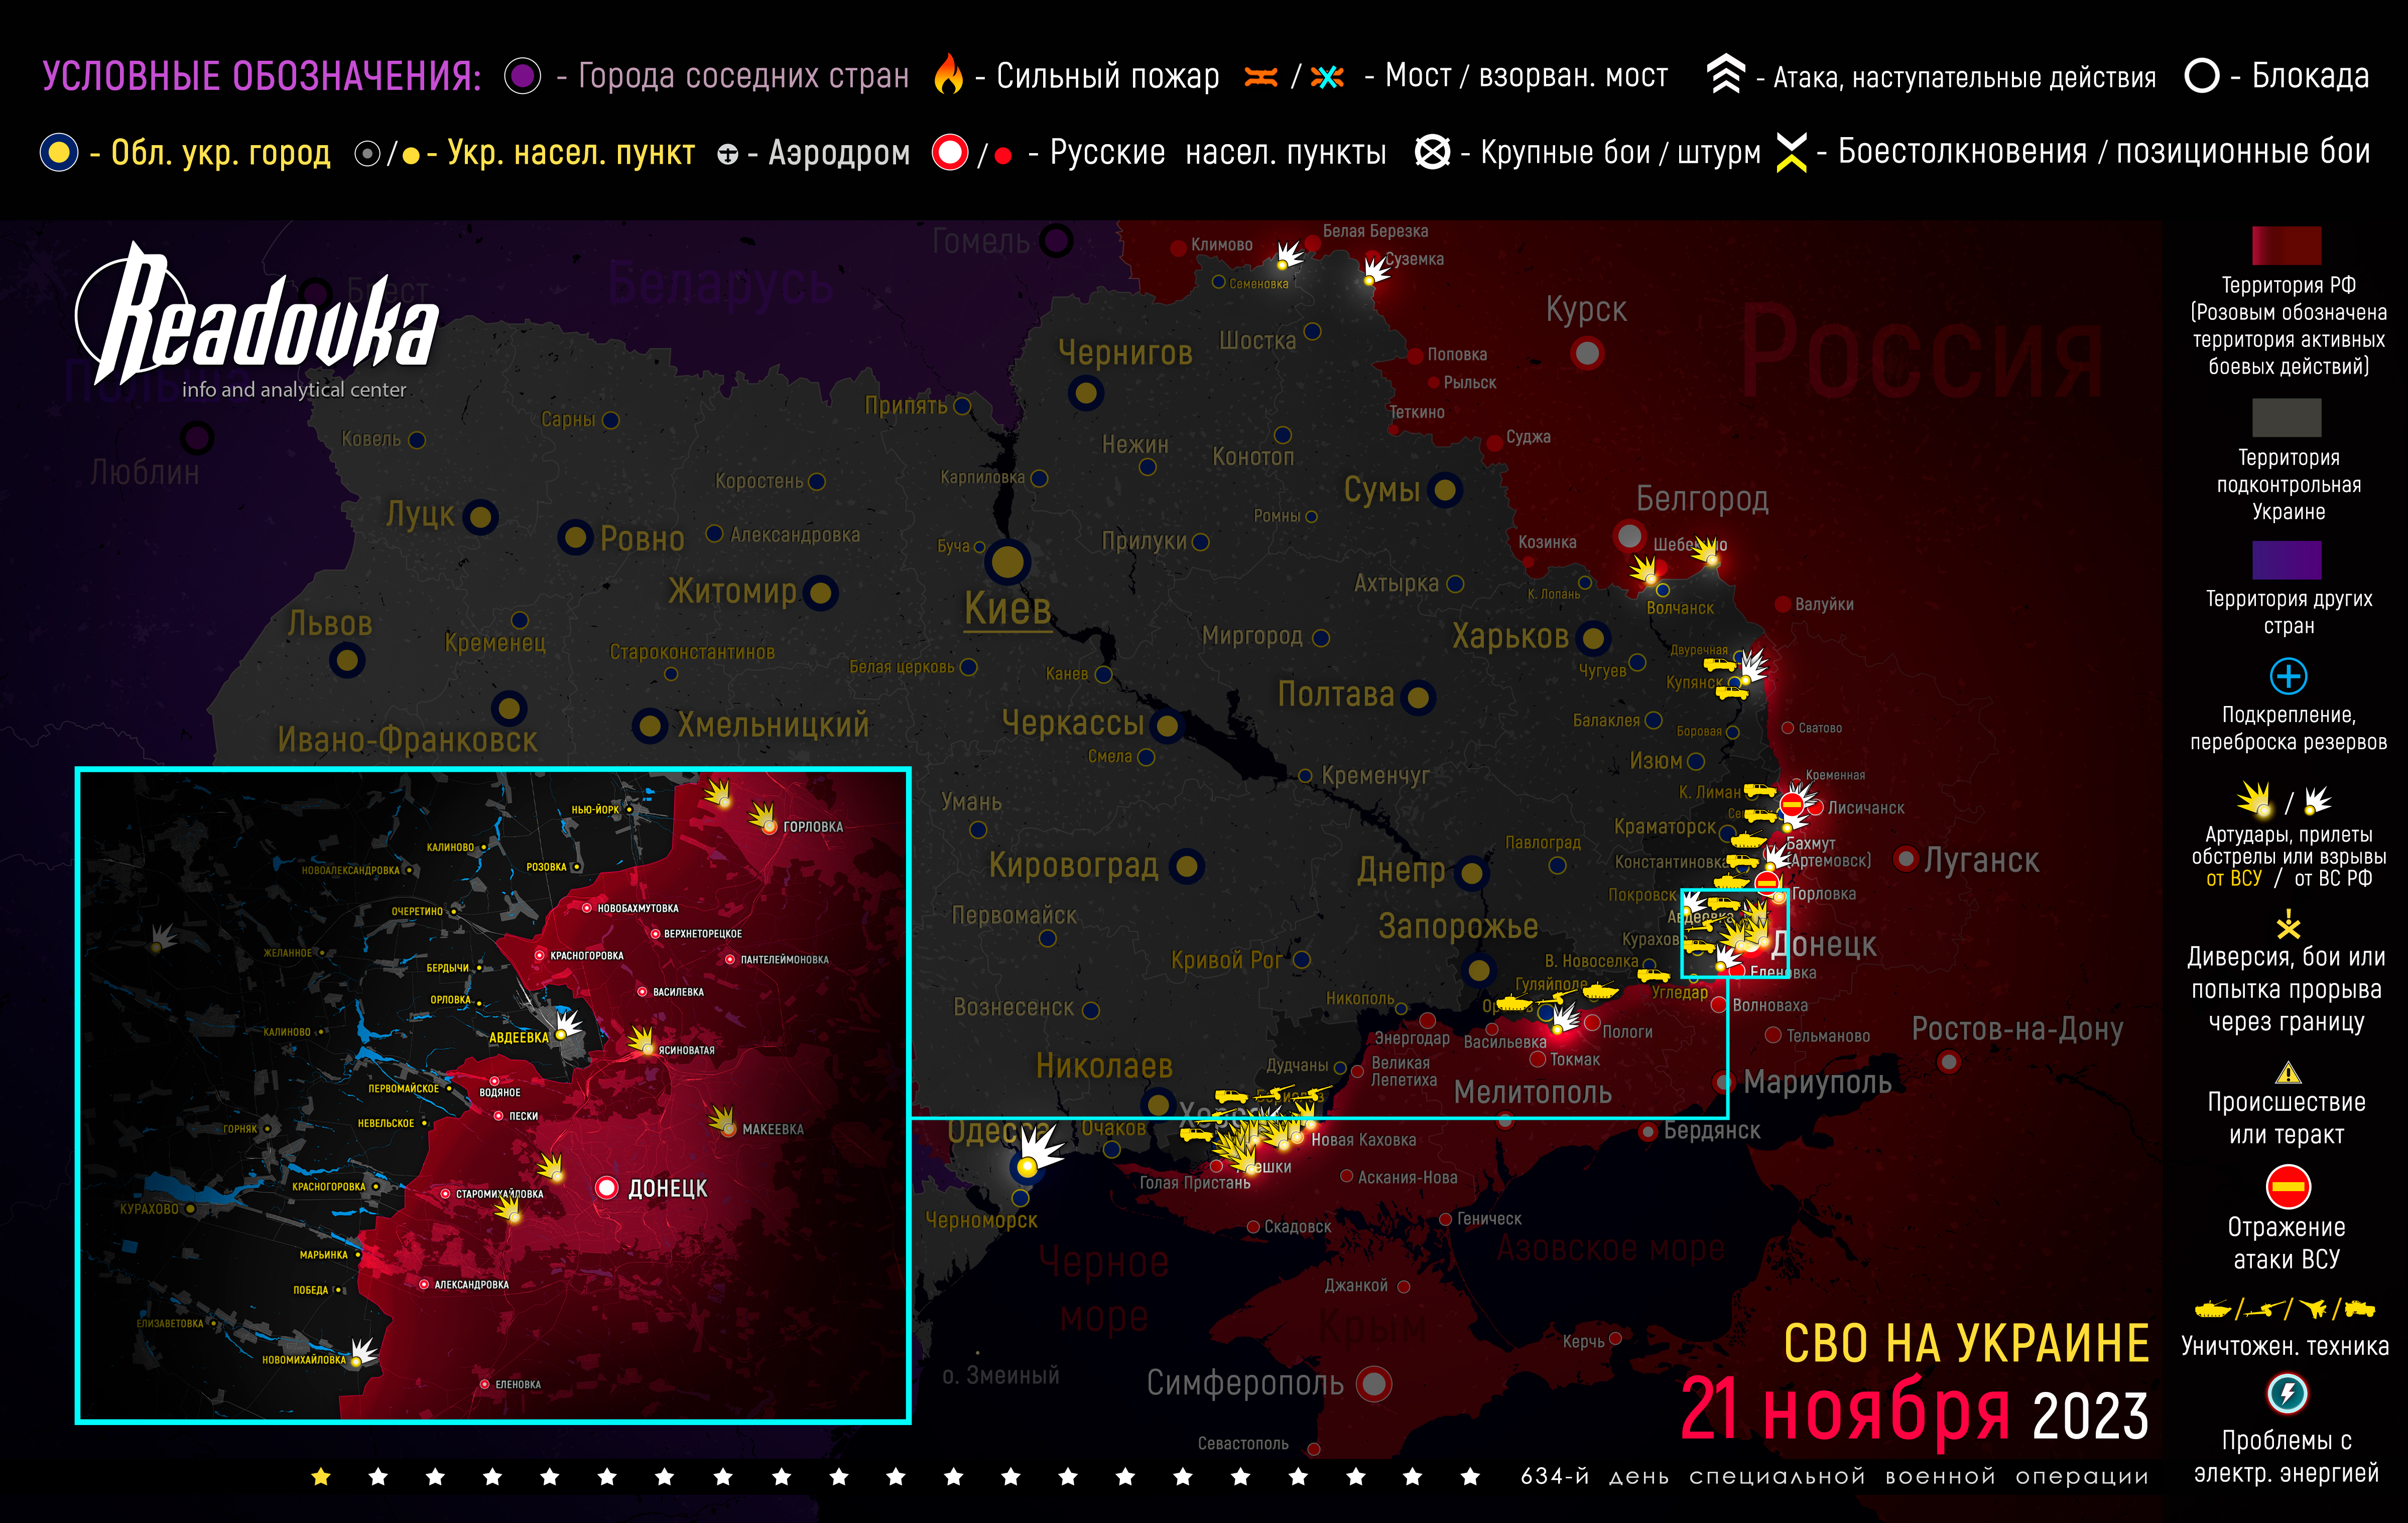The image size is (2408, 1523).
Task: Click the neighboring-country city legend icon
Action: [522, 75]
